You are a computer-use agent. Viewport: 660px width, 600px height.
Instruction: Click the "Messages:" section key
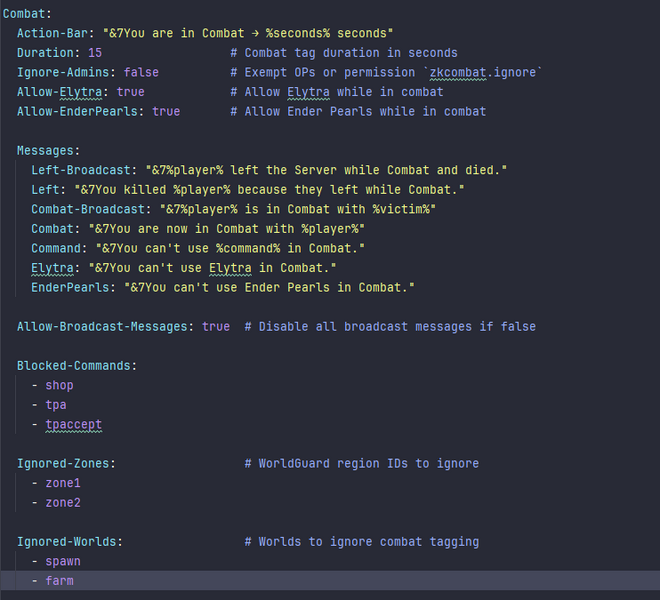click(49, 151)
